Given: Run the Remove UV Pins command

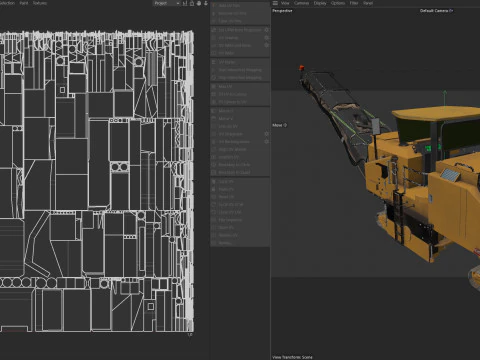Looking at the screenshot, I should tap(240, 13).
